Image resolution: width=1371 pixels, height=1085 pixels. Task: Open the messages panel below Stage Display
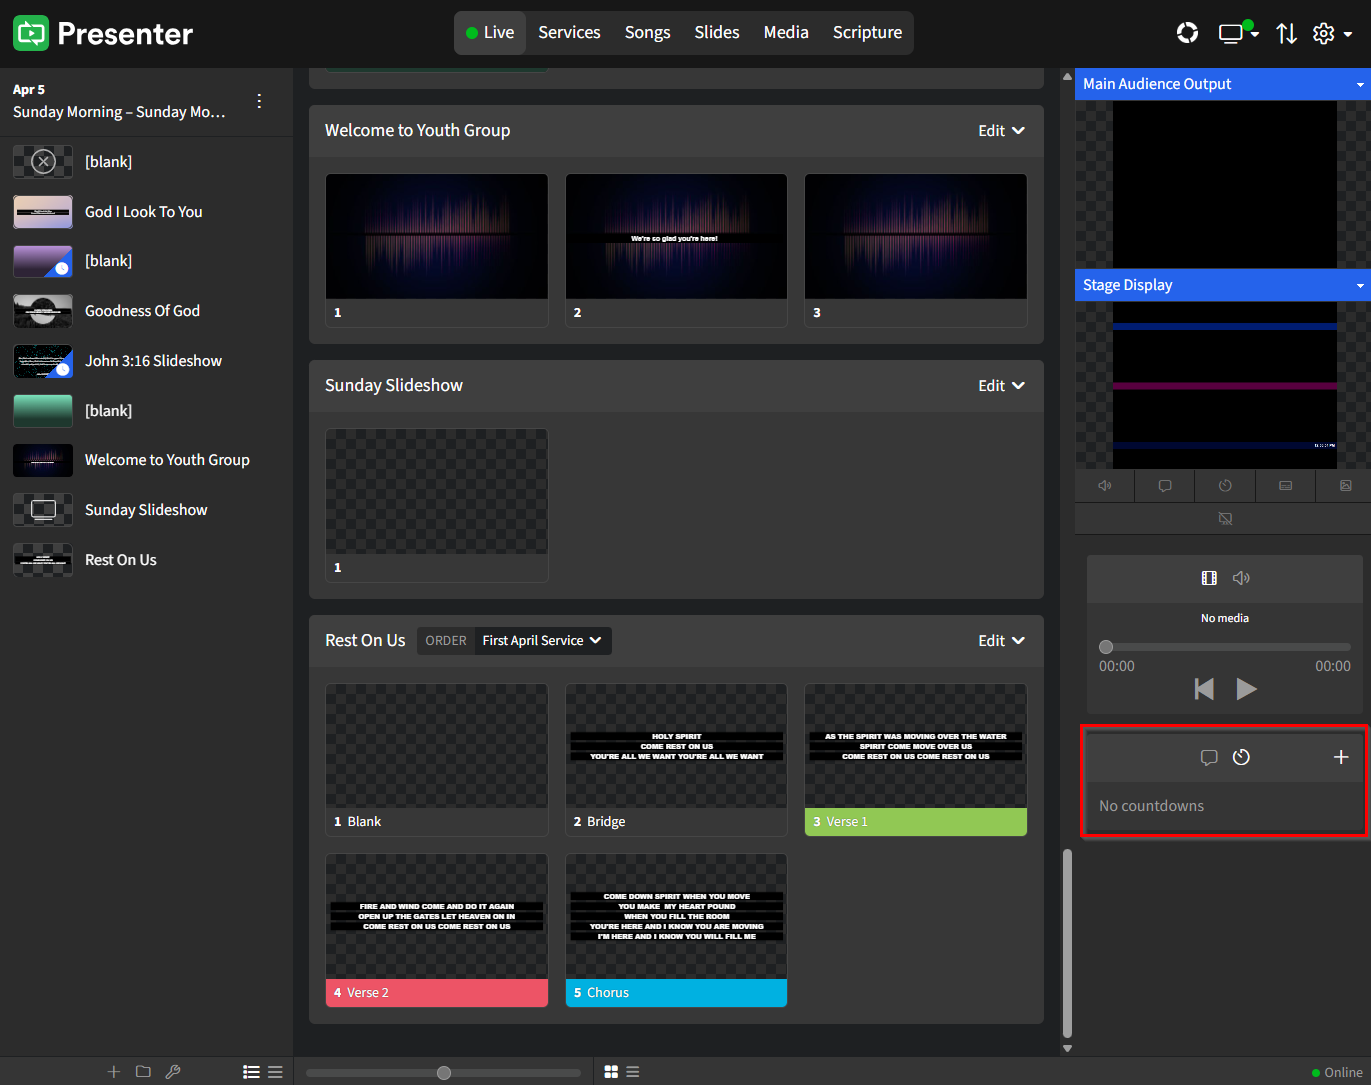pyautogui.click(x=1164, y=486)
